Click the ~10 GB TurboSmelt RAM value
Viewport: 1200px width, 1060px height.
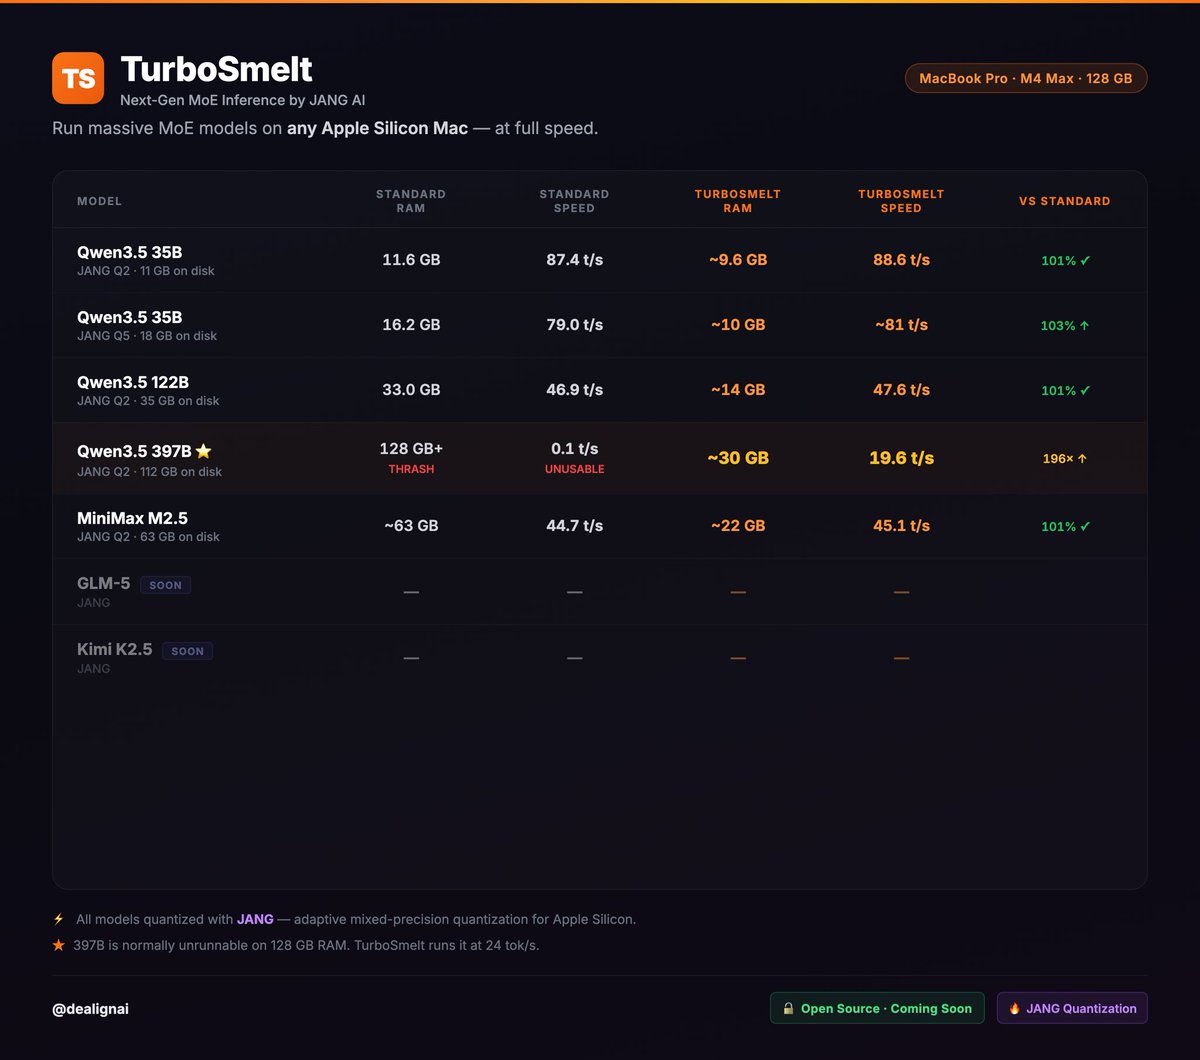click(x=738, y=325)
